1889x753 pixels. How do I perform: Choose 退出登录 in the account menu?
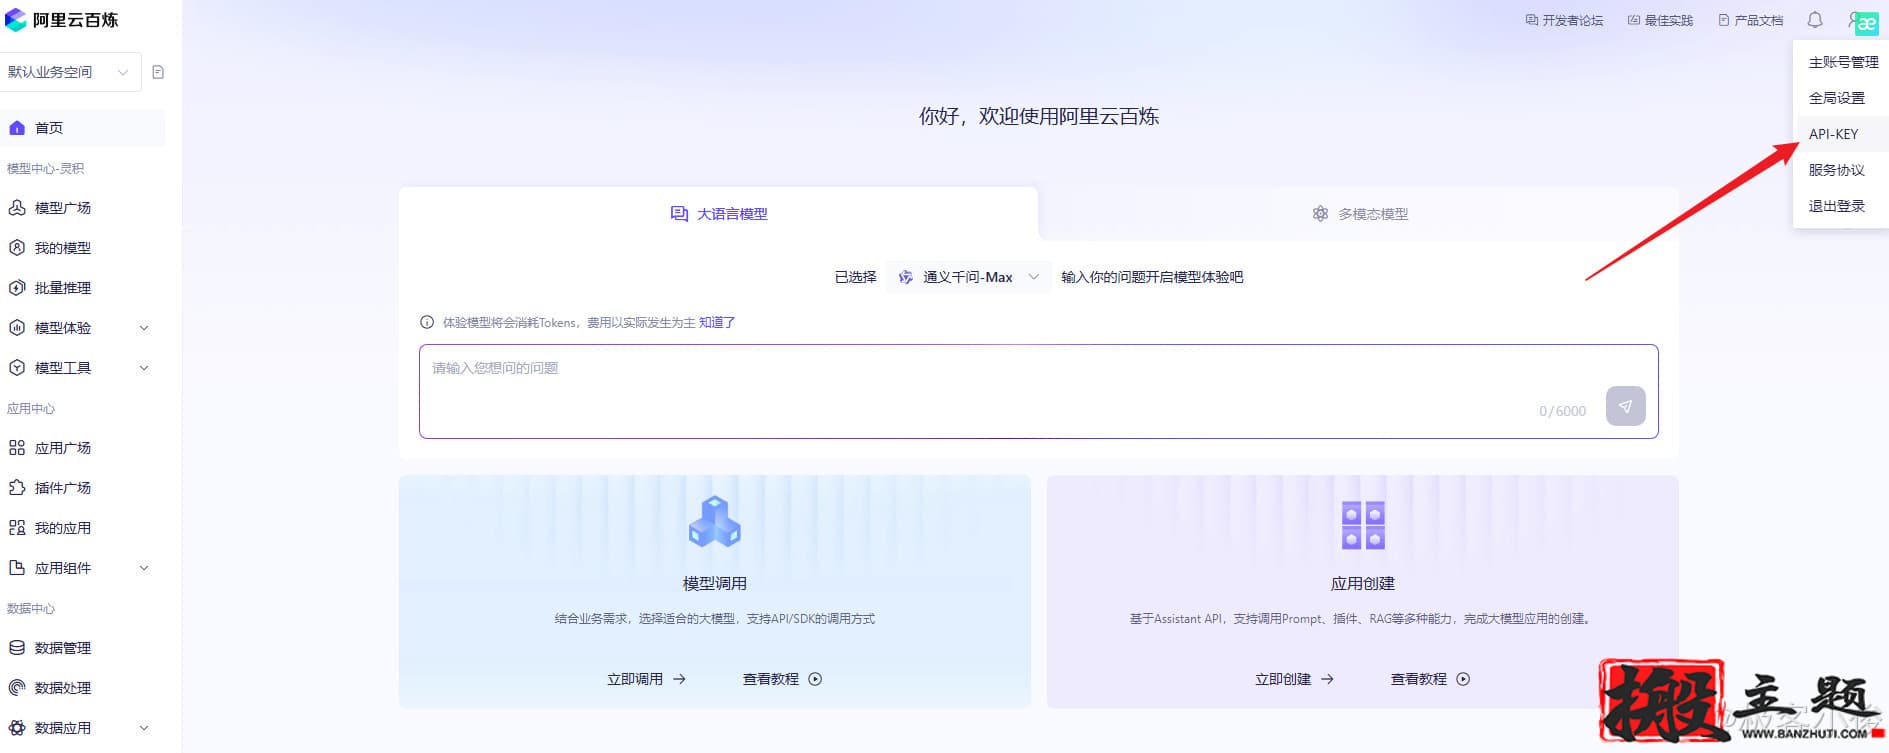(x=1841, y=206)
